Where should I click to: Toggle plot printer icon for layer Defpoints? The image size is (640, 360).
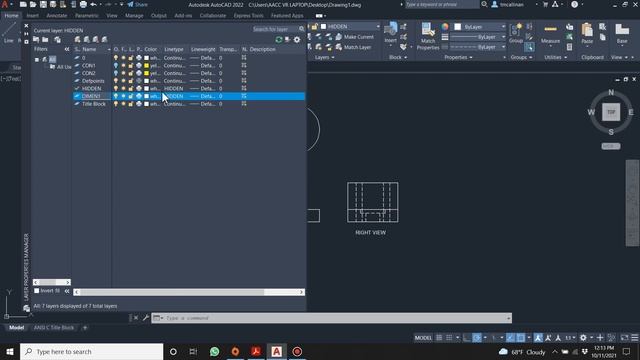coord(139,81)
